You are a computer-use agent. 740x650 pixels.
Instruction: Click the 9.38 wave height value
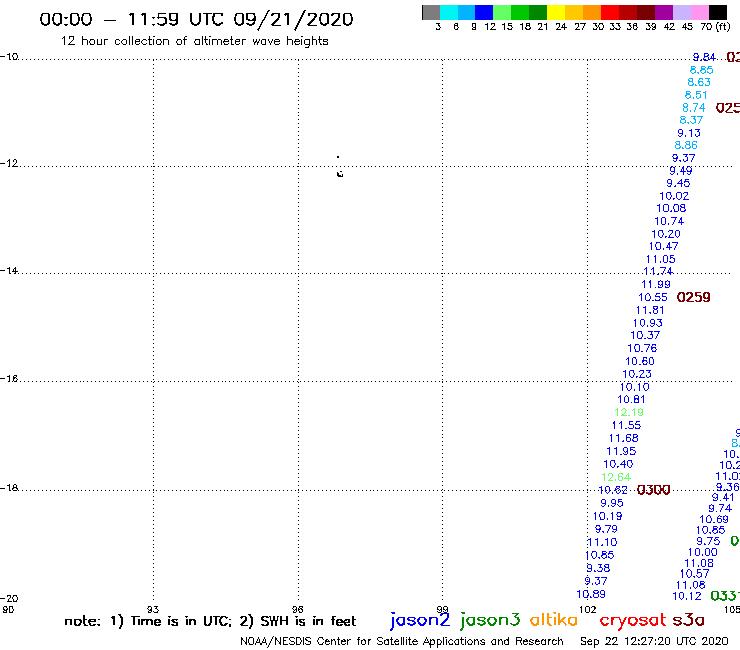[598, 568]
